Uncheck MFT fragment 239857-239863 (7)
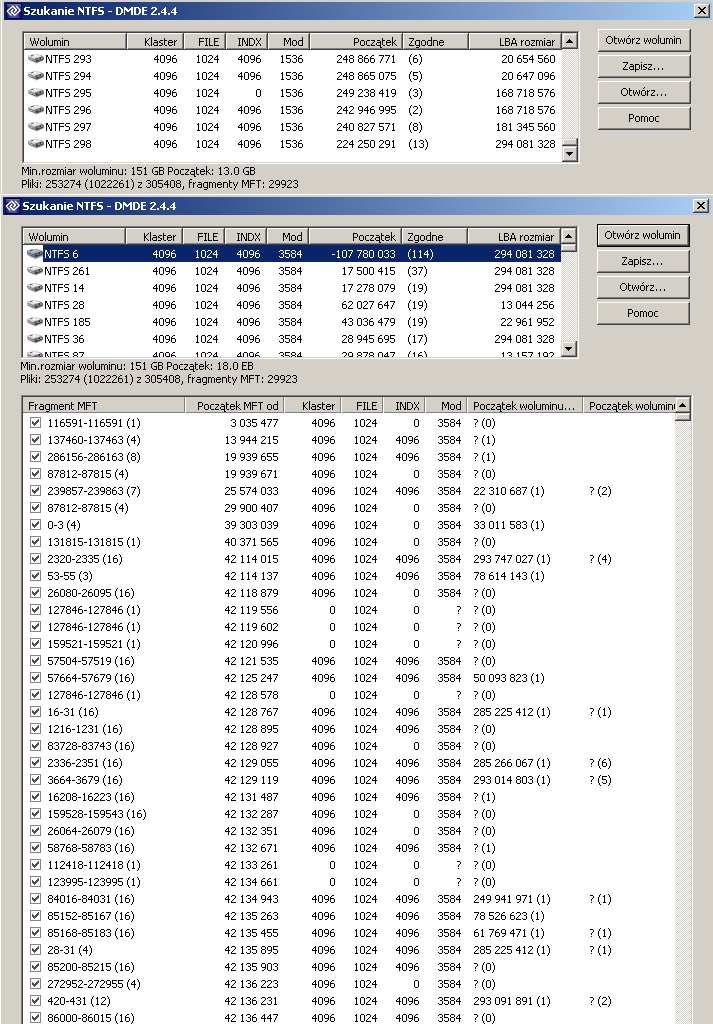 pyautogui.click(x=35, y=490)
